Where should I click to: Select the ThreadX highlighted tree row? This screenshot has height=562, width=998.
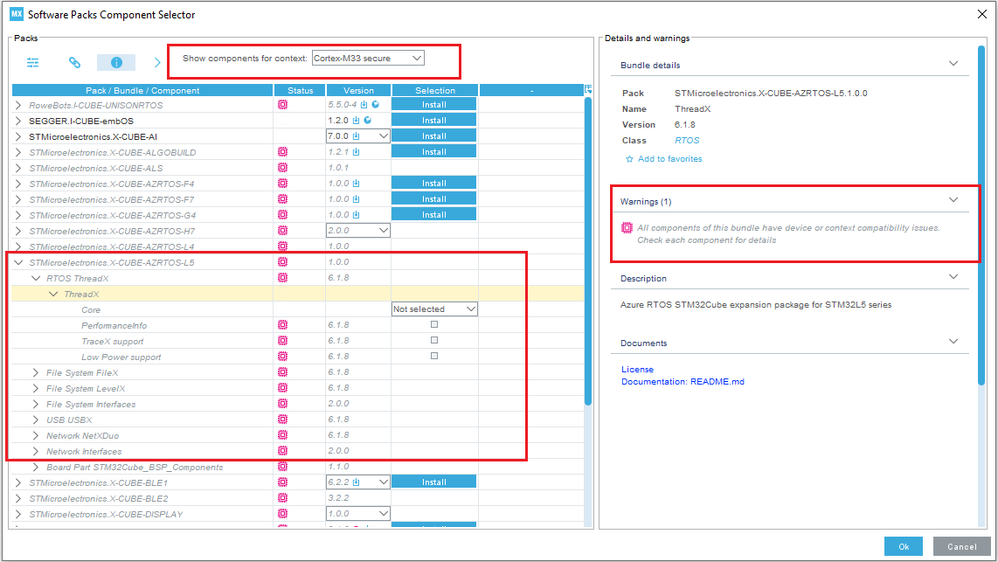pyautogui.click(x=298, y=294)
